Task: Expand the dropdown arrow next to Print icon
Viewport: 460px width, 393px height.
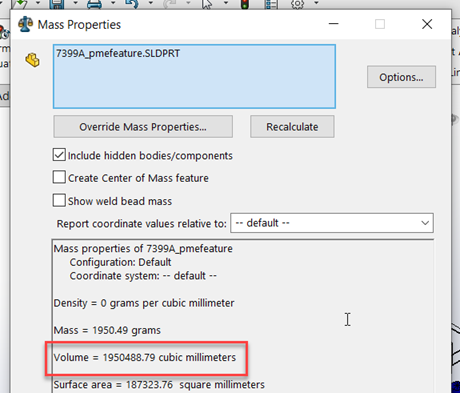Action: coord(113,3)
